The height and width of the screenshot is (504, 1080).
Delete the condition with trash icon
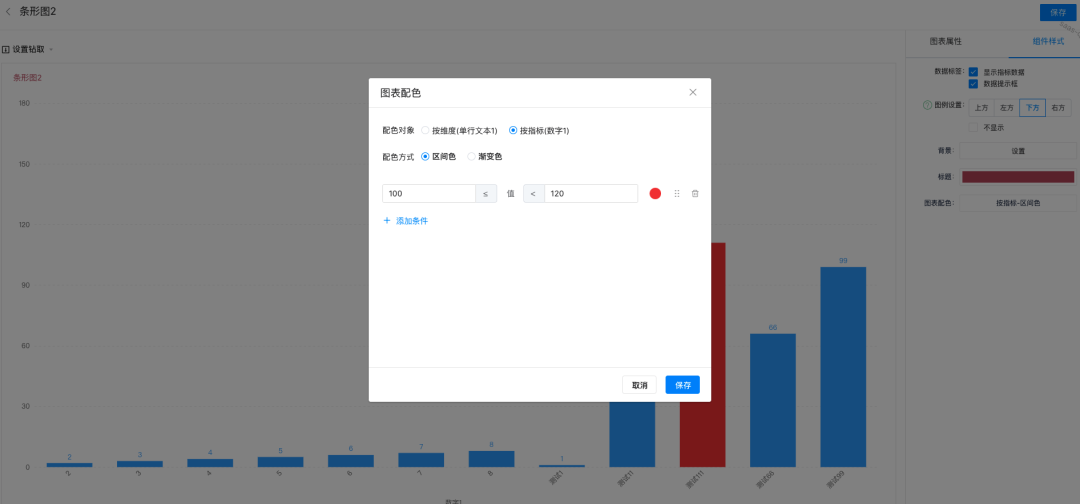pyautogui.click(x=695, y=193)
